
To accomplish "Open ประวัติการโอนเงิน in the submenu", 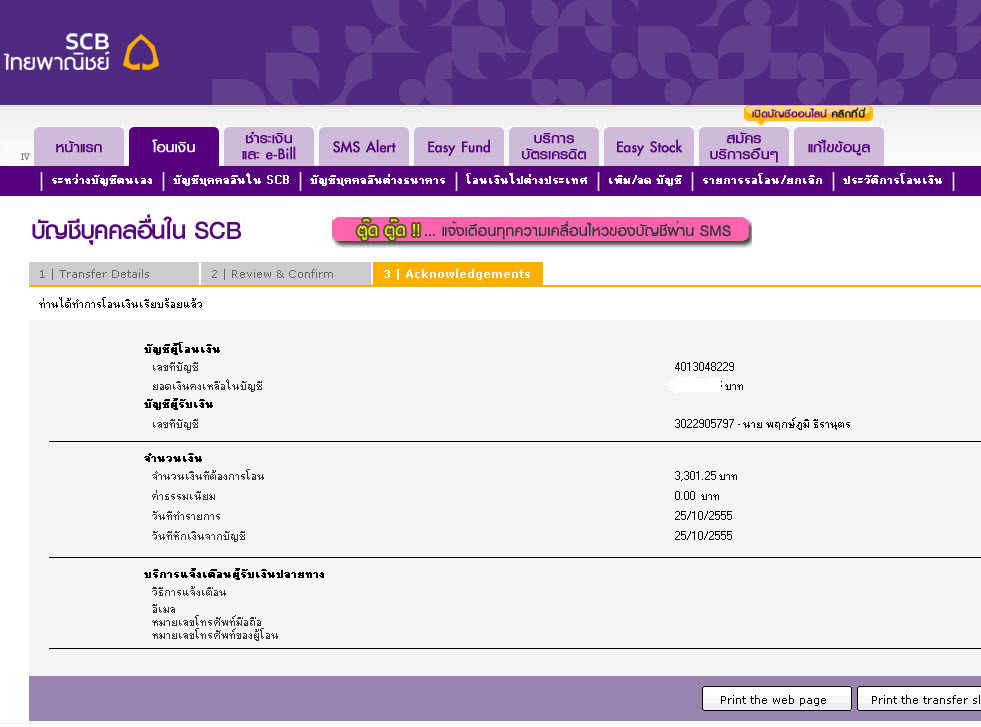I will coord(892,181).
